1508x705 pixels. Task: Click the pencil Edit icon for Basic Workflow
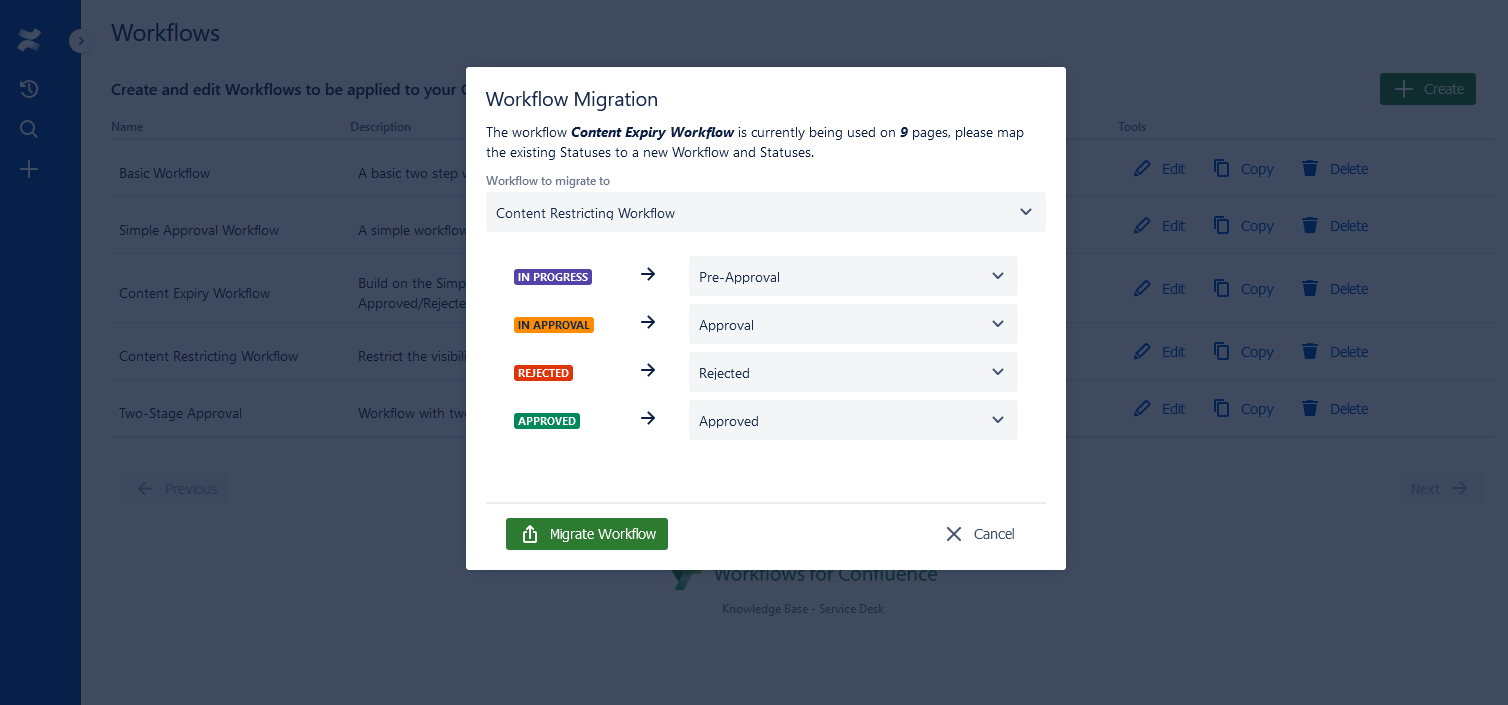click(1142, 169)
